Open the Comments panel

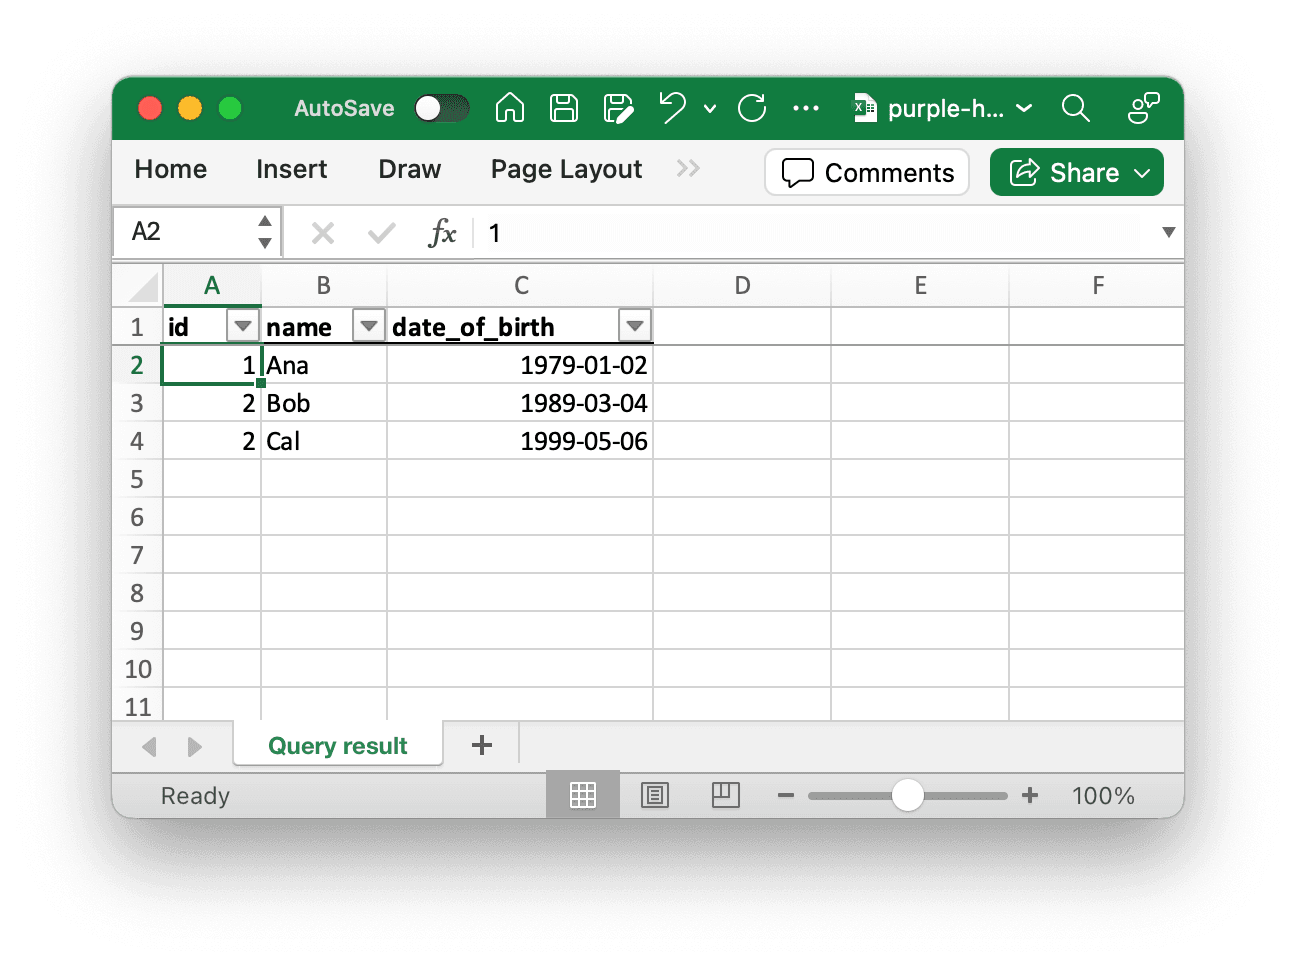coord(866,172)
